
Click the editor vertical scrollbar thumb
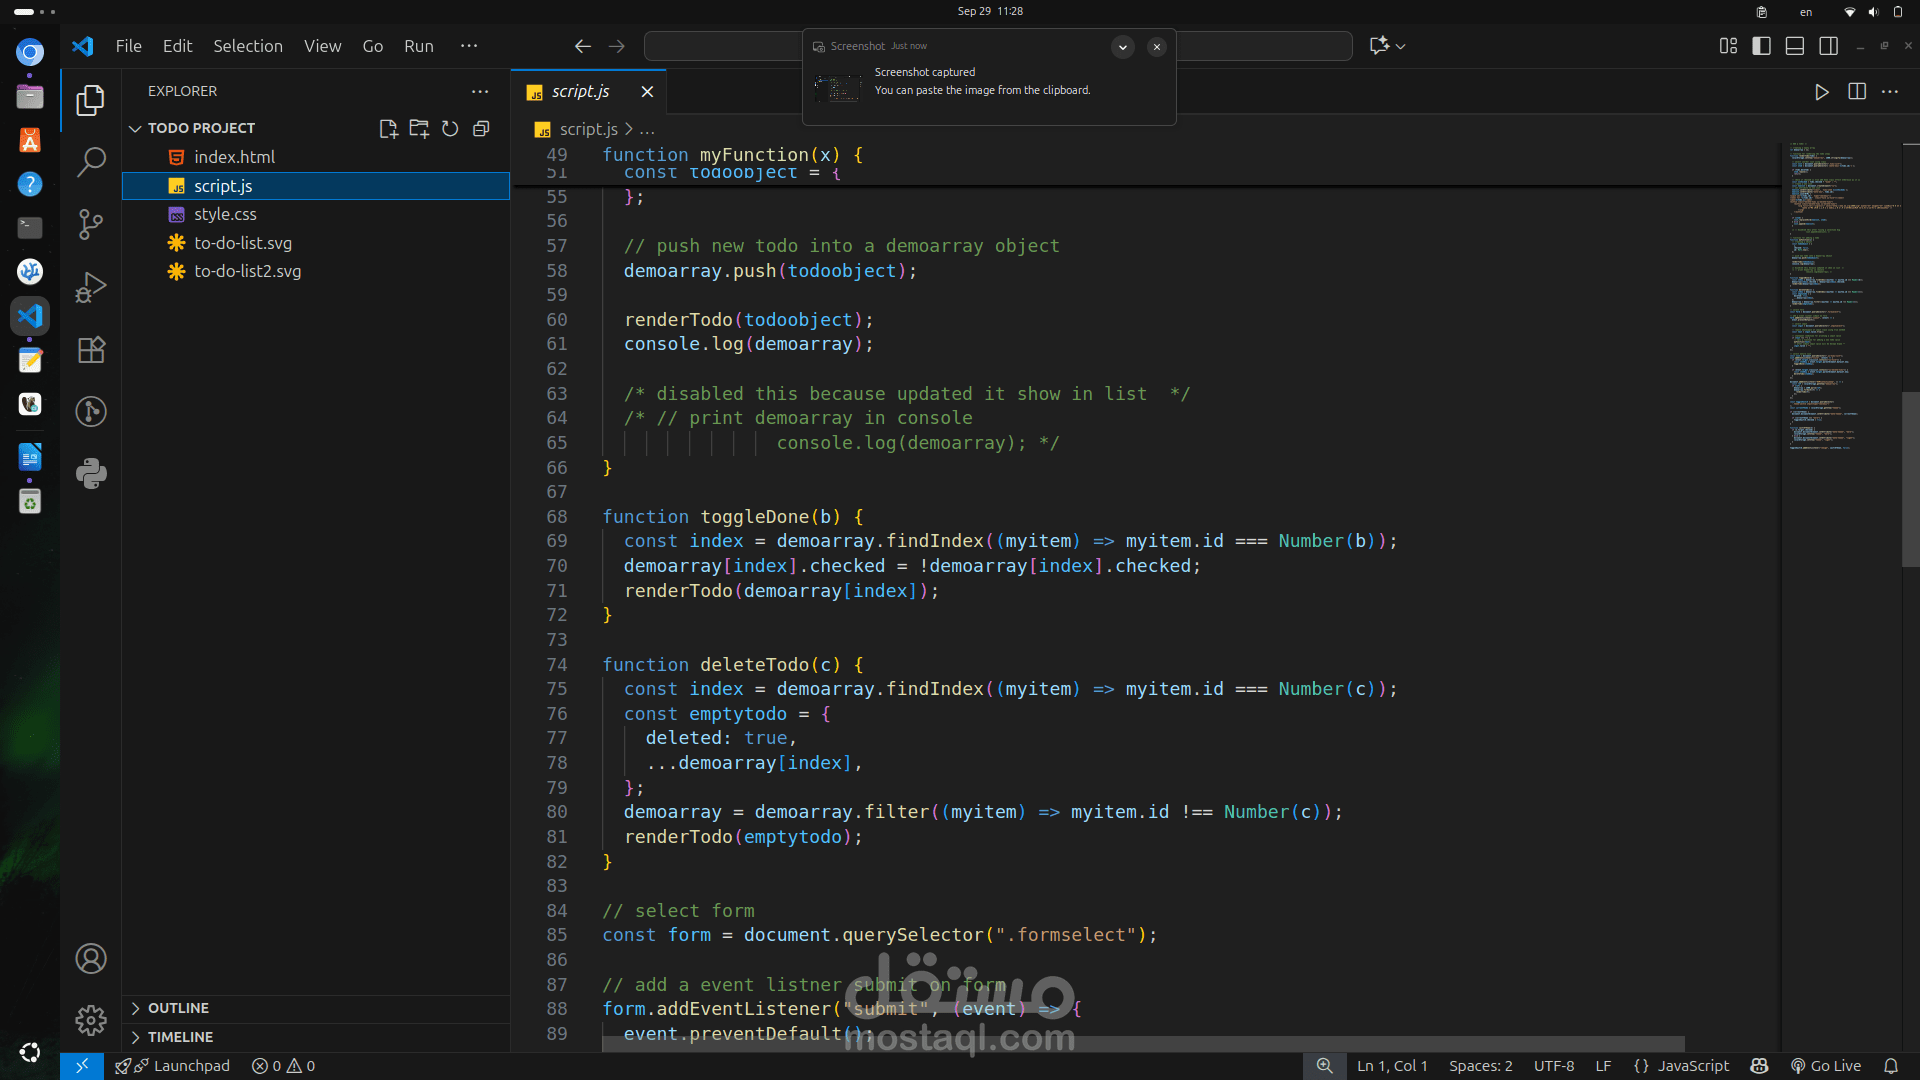point(1910,480)
